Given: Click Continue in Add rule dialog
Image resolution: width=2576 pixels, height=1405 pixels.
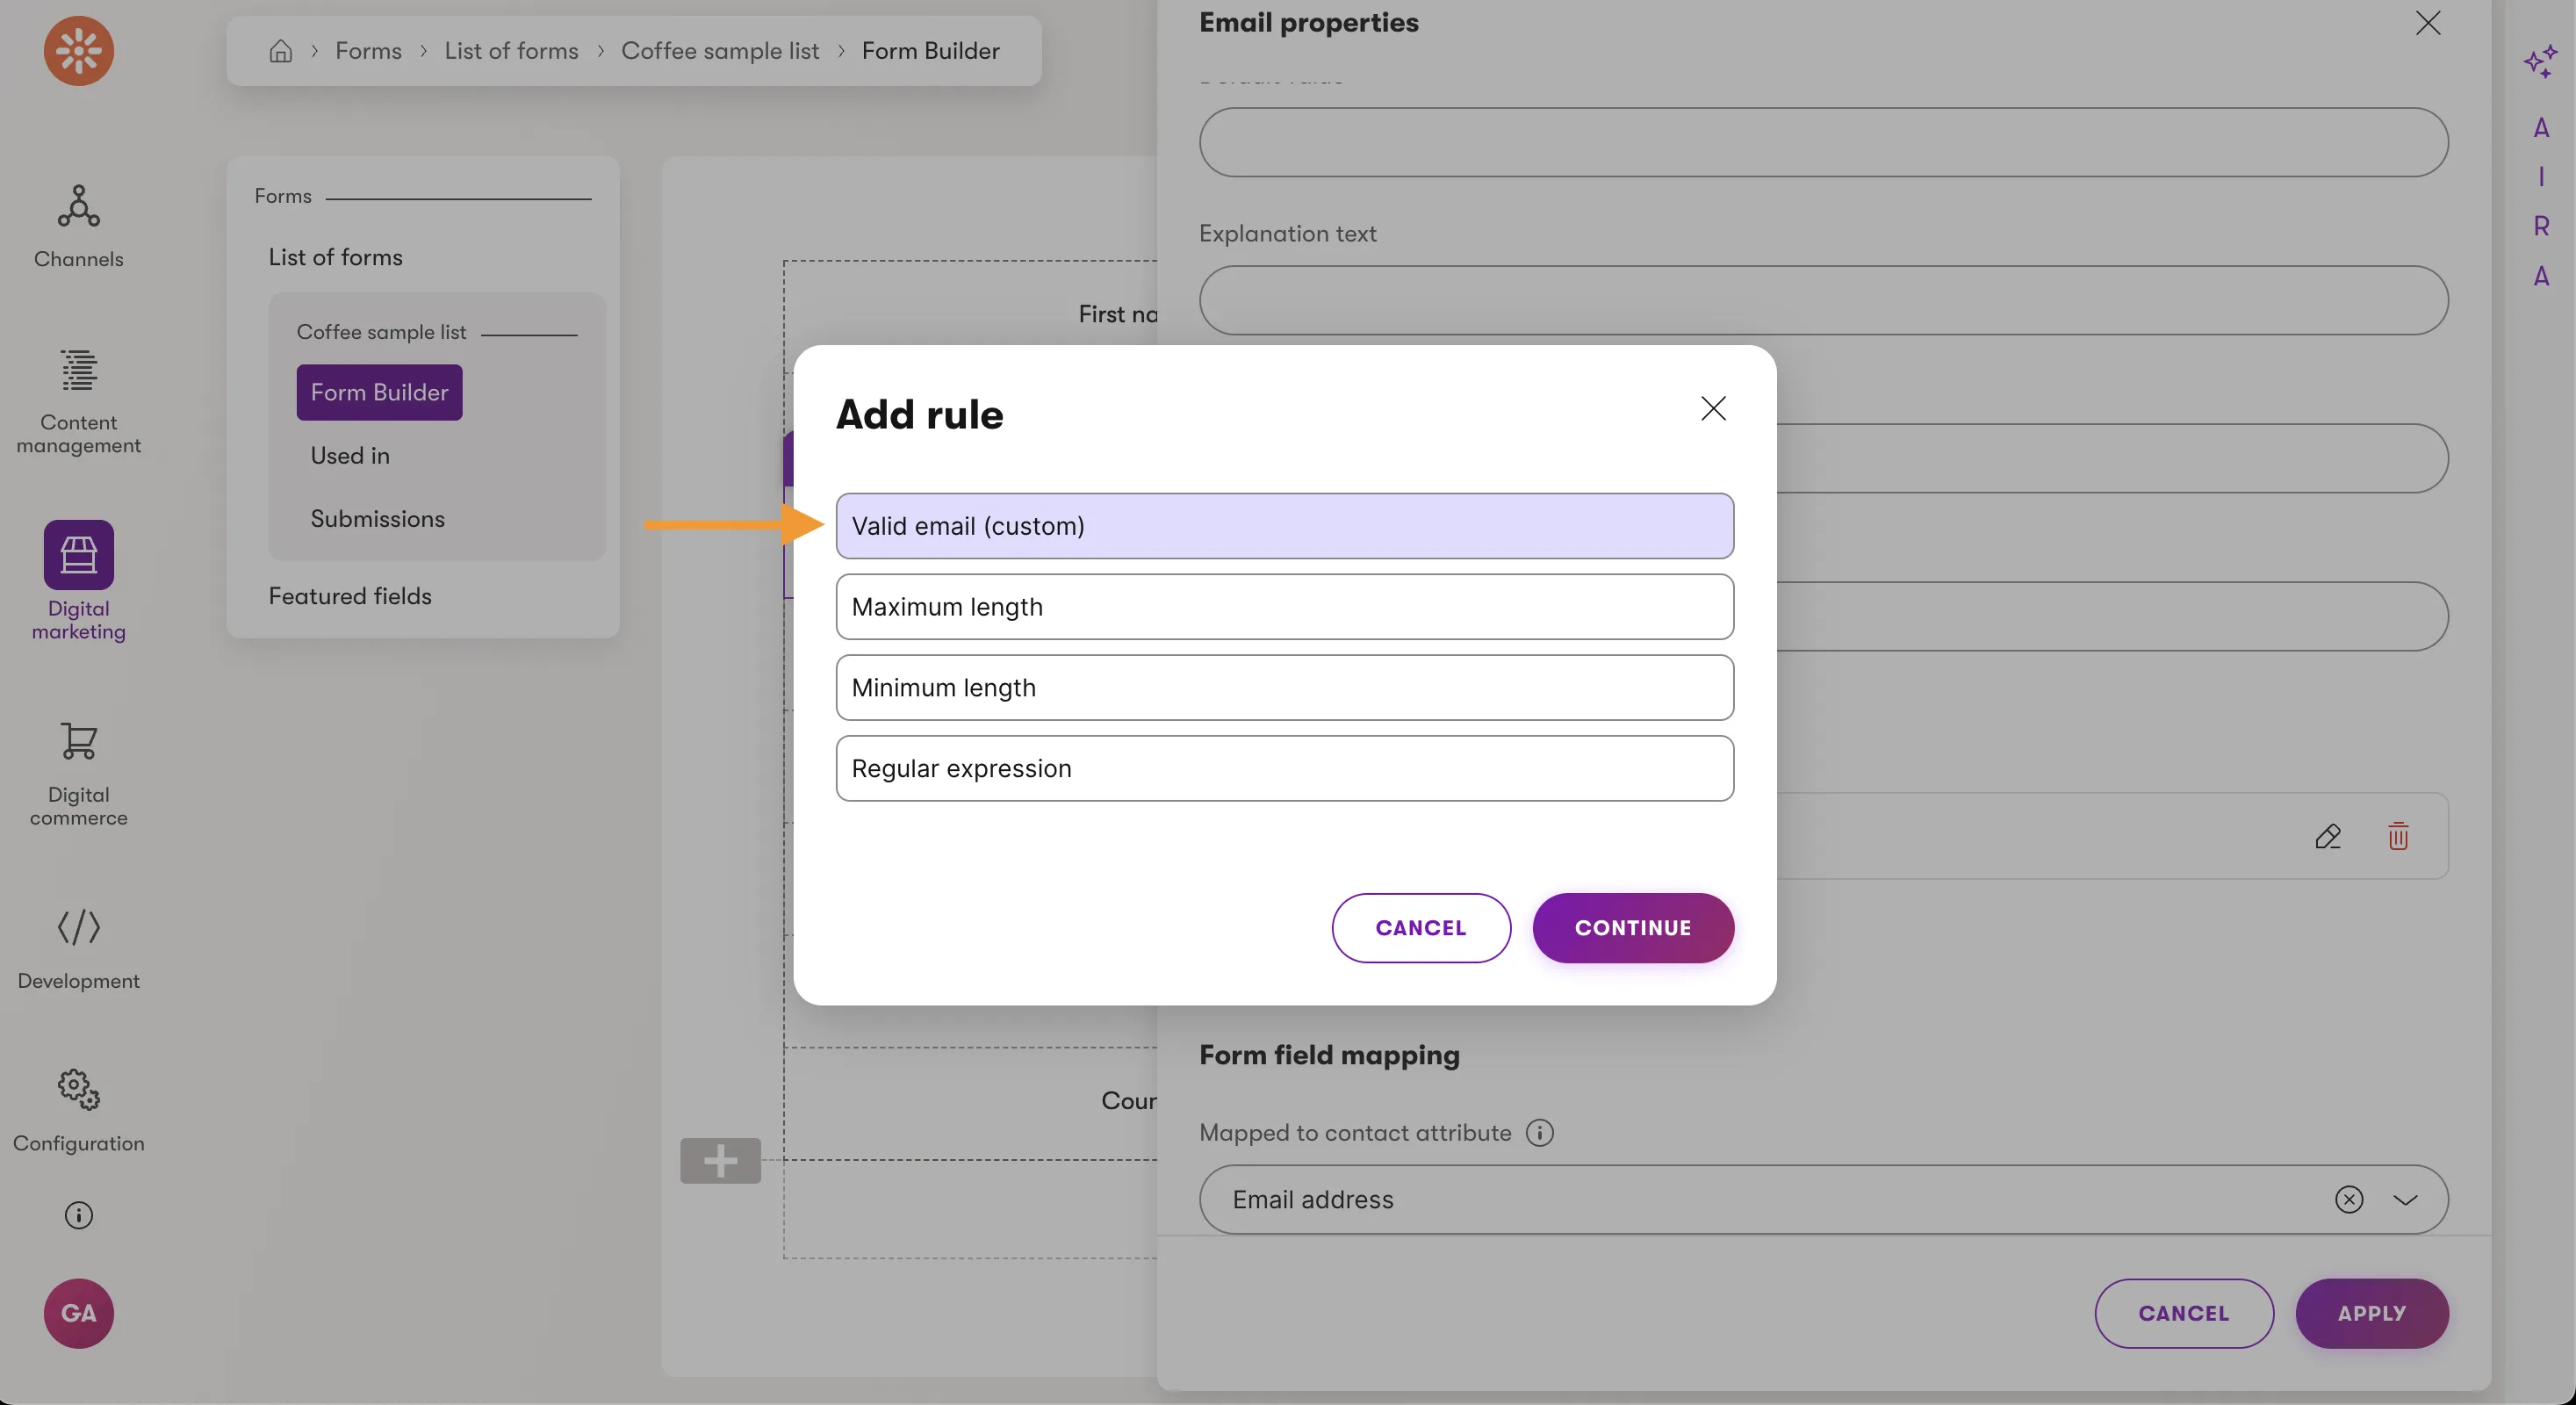Looking at the screenshot, I should click(1632, 928).
